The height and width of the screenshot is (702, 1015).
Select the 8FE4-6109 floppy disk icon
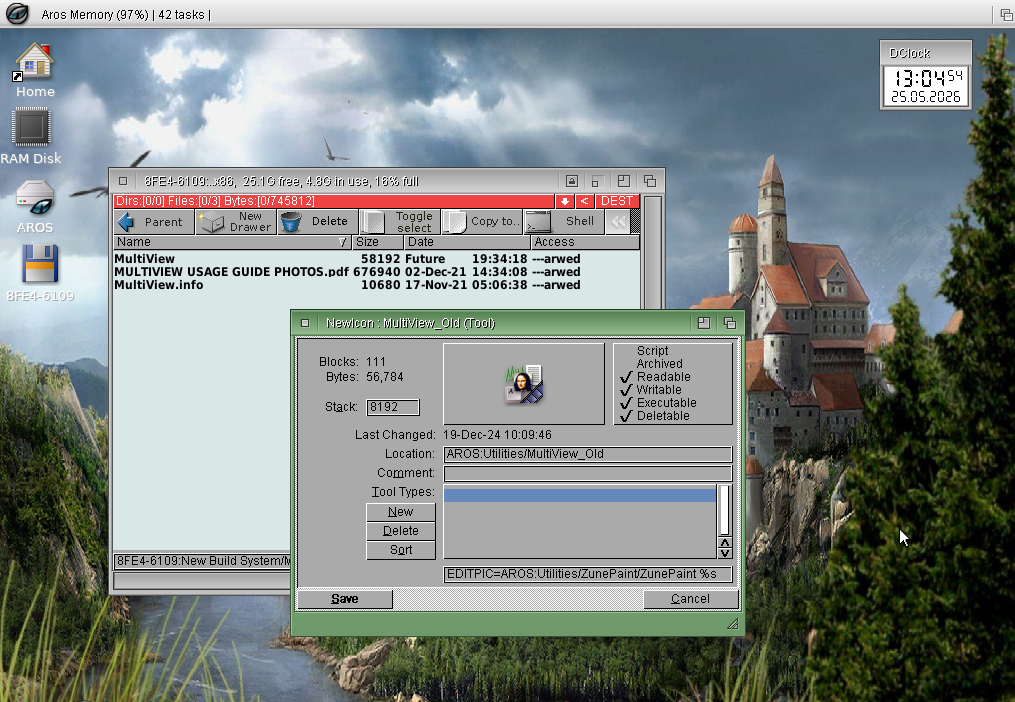point(39,273)
